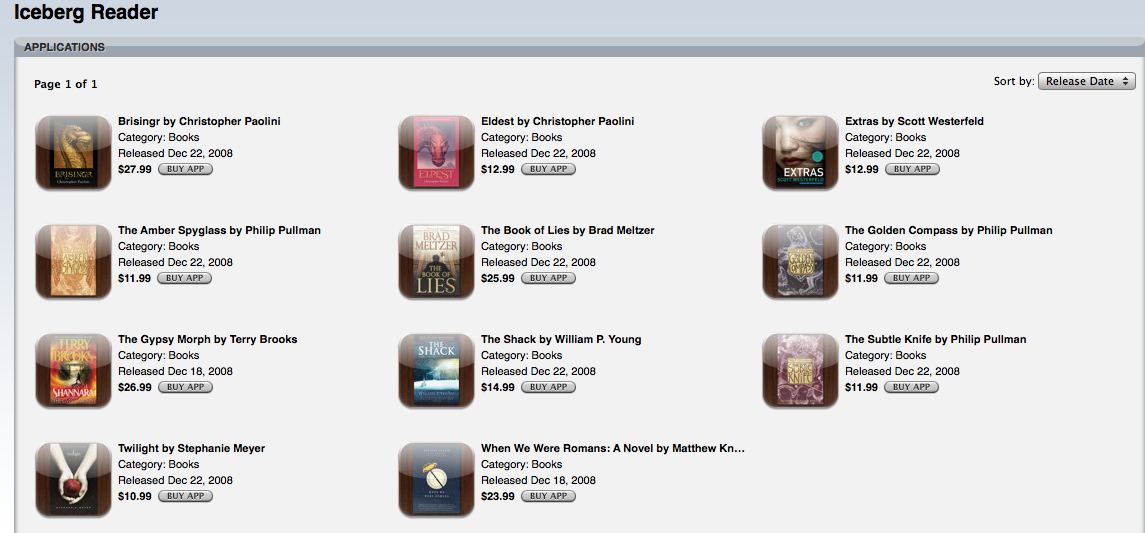The height and width of the screenshot is (533, 1145).
Task: Open The Book of Lies icon
Action: pyautogui.click(x=436, y=261)
